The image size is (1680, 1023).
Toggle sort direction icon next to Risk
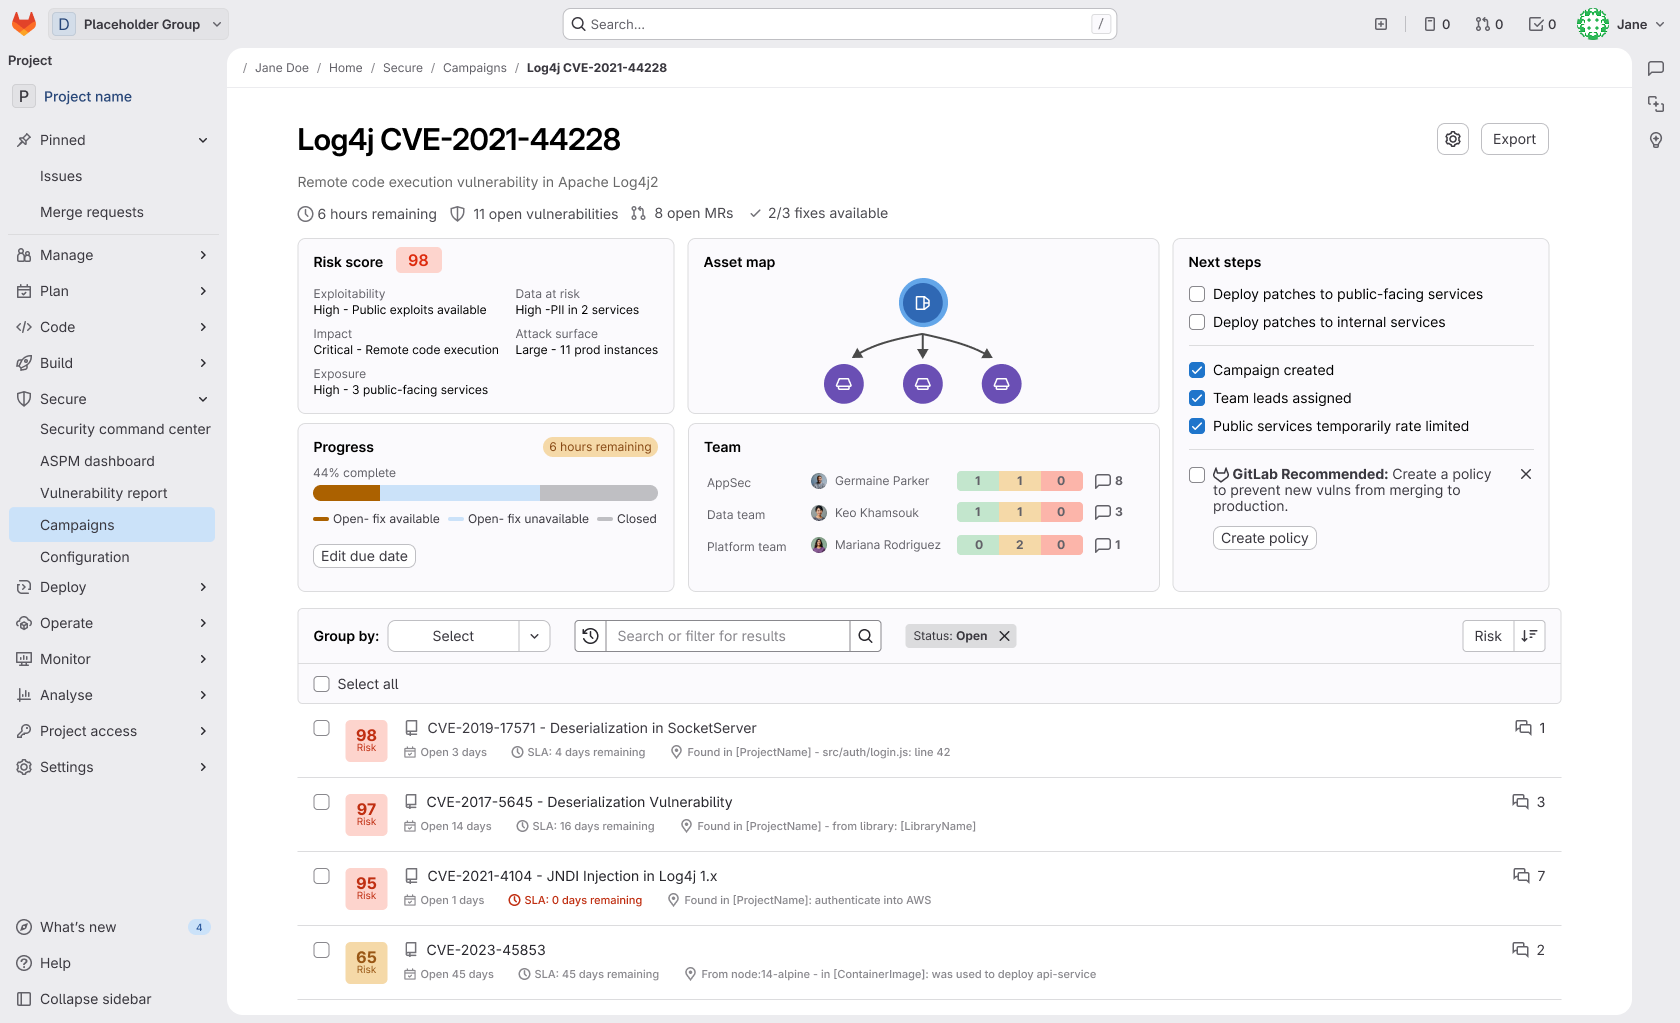tap(1529, 636)
